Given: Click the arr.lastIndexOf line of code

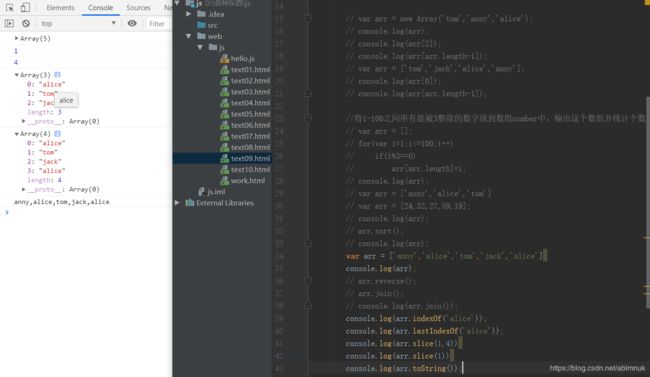Looking at the screenshot, I should 424,331.
